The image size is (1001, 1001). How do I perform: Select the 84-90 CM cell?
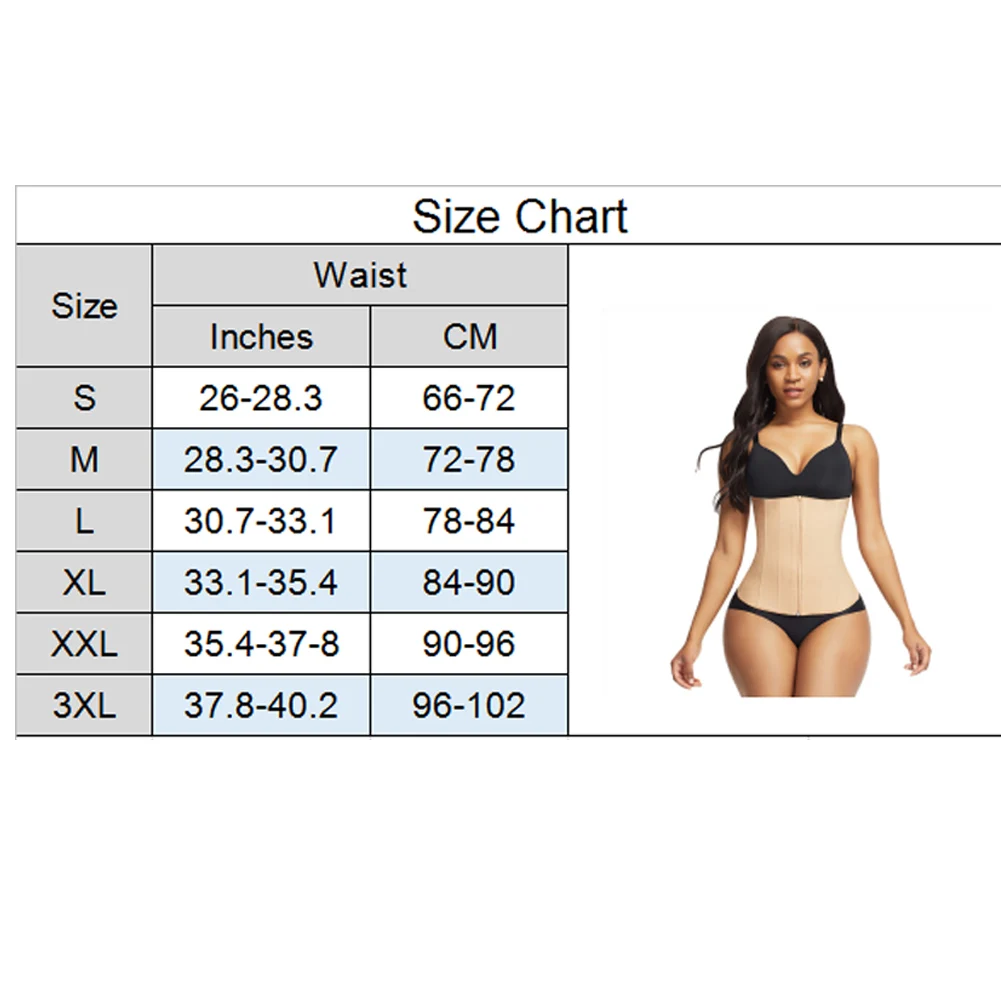pos(469,583)
